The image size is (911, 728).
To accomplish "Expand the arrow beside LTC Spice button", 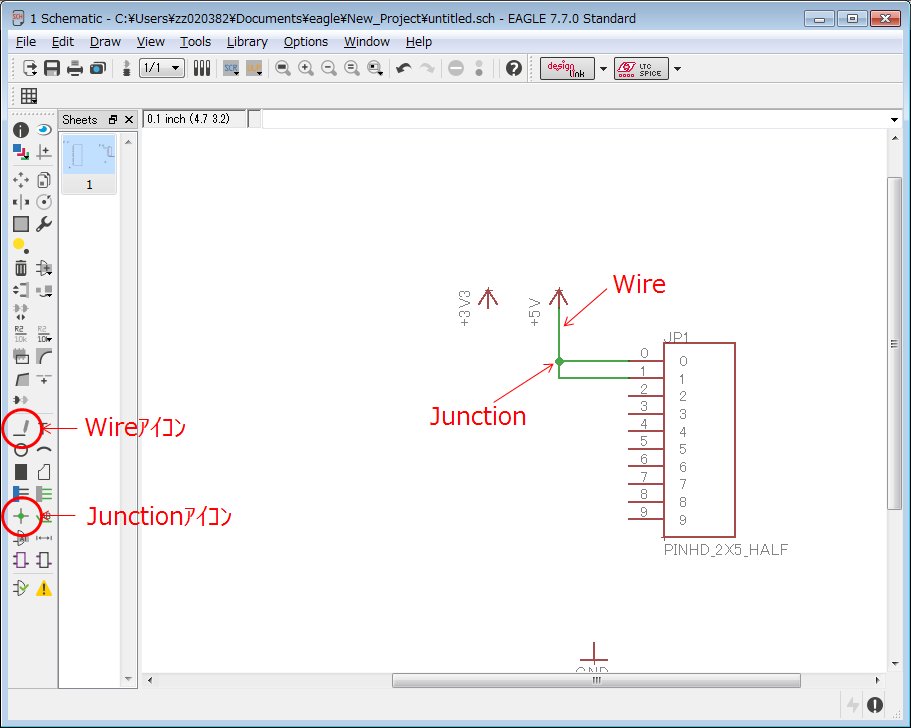I will 677,69.
